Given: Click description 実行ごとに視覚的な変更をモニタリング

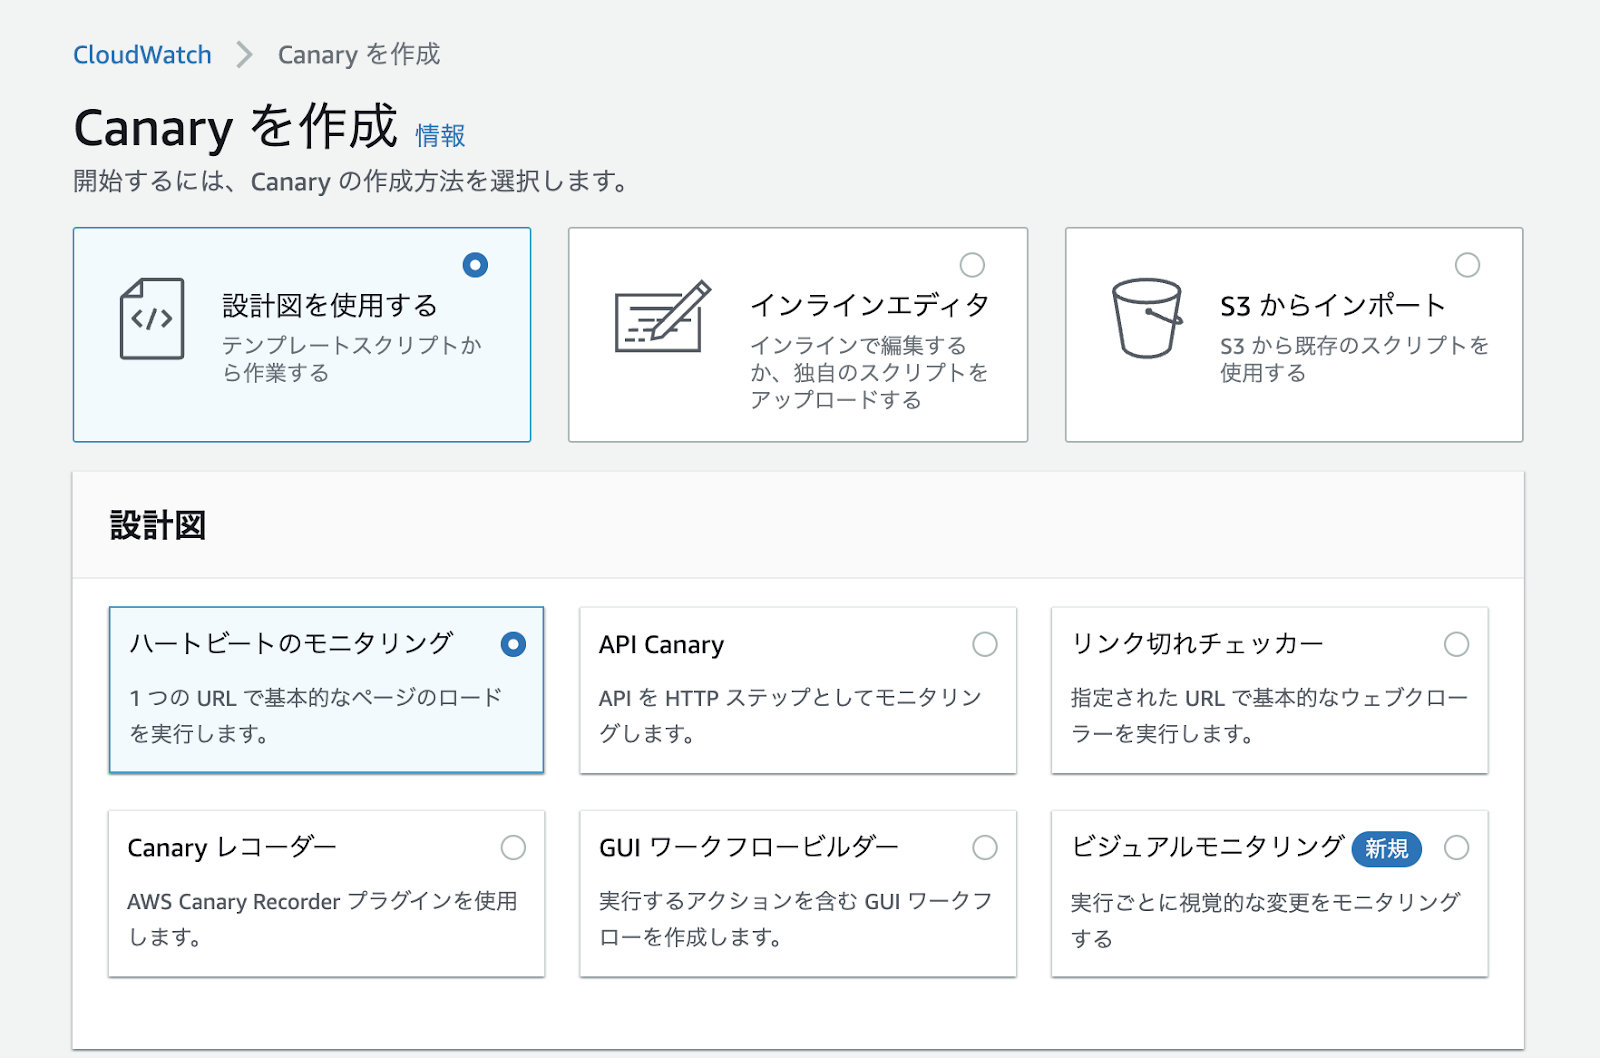Looking at the screenshot, I should 1266,920.
